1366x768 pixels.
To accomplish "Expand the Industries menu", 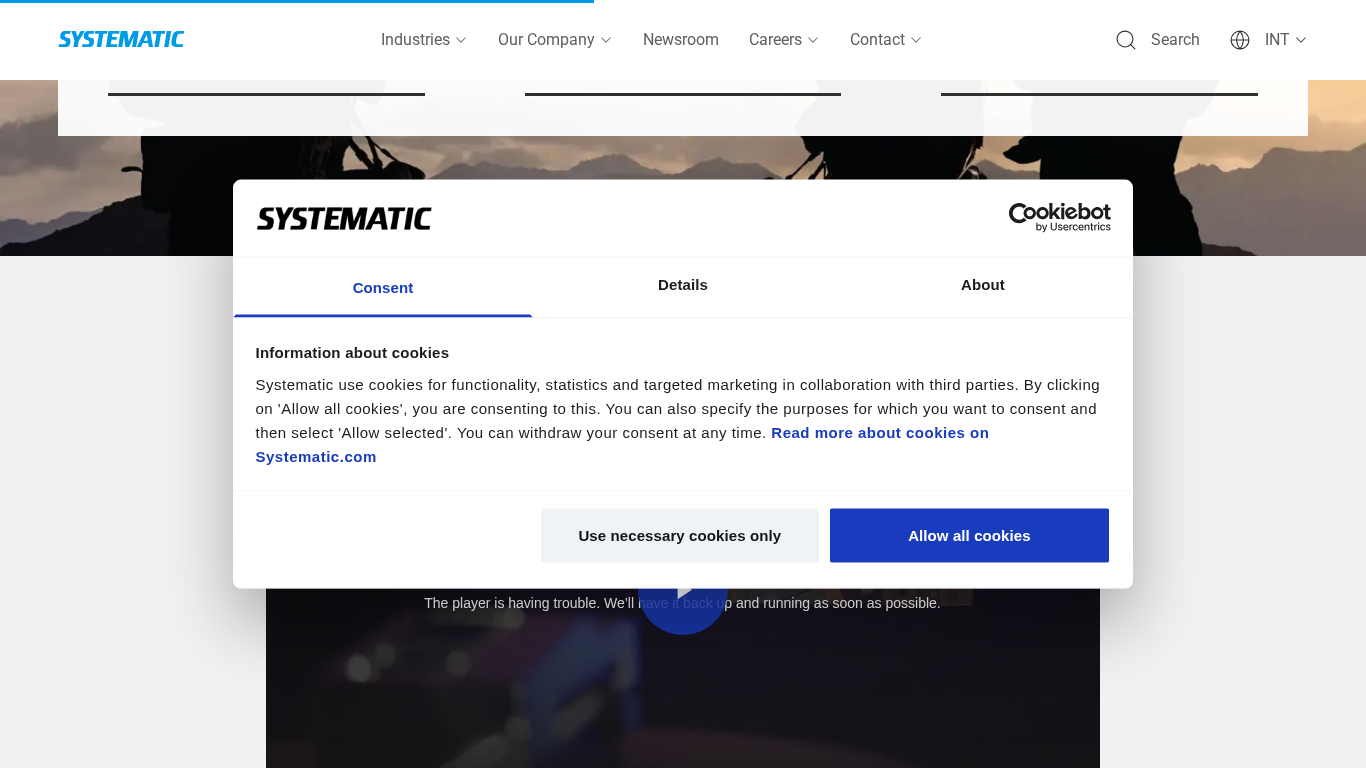I will 423,40.
